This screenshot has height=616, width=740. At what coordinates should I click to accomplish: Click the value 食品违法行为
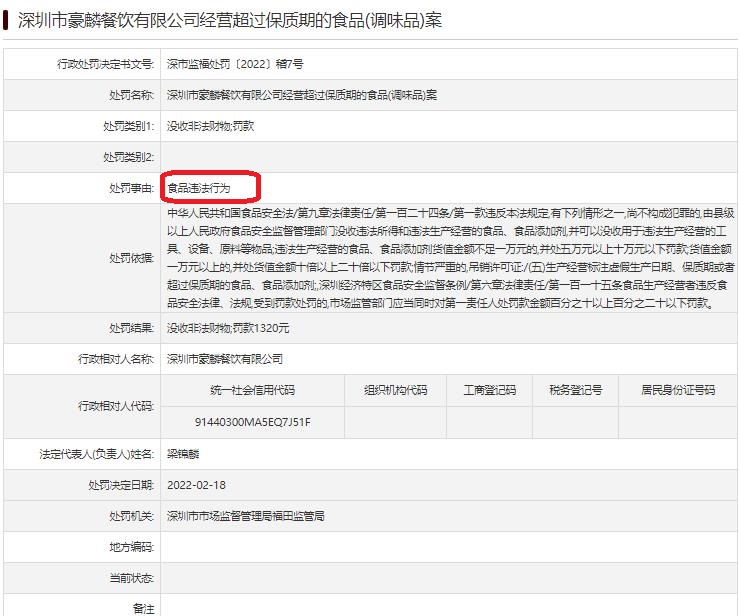(x=199, y=188)
